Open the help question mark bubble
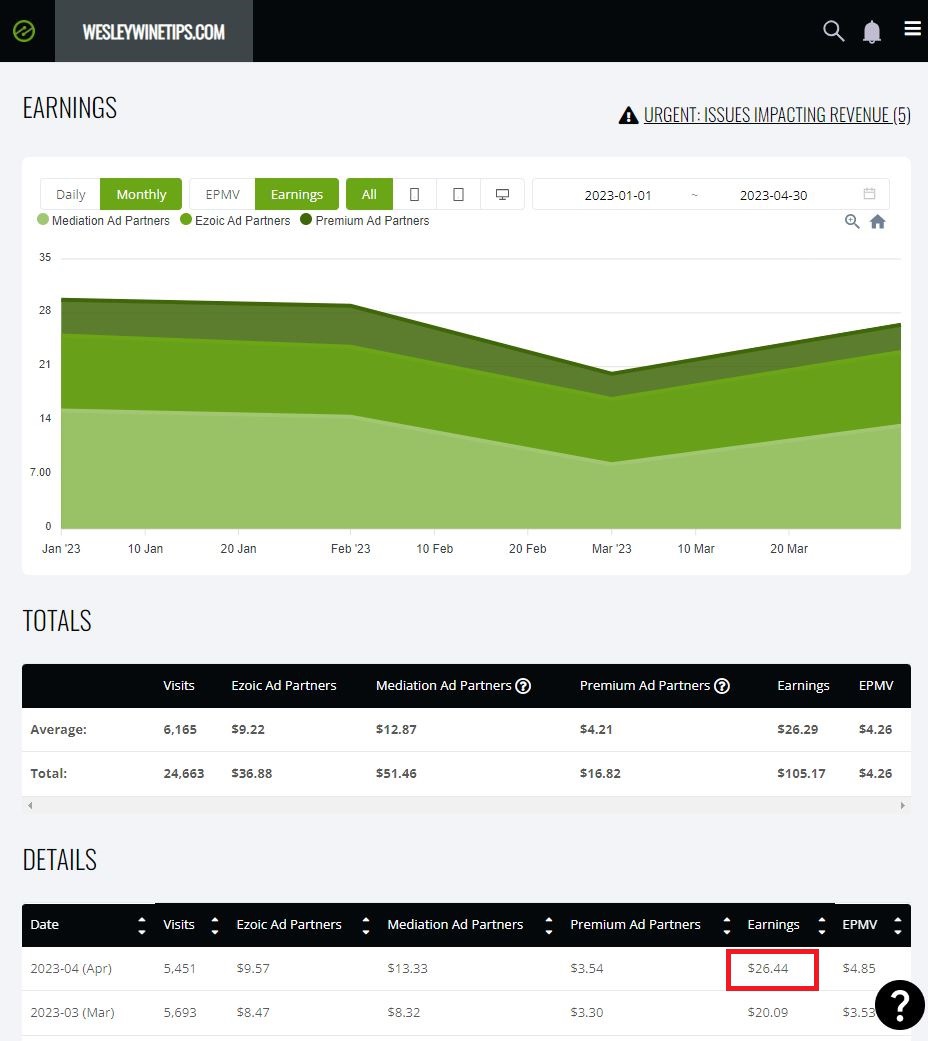Image resolution: width=928 pixels, height=1041 pixels. coord(899,1005)
